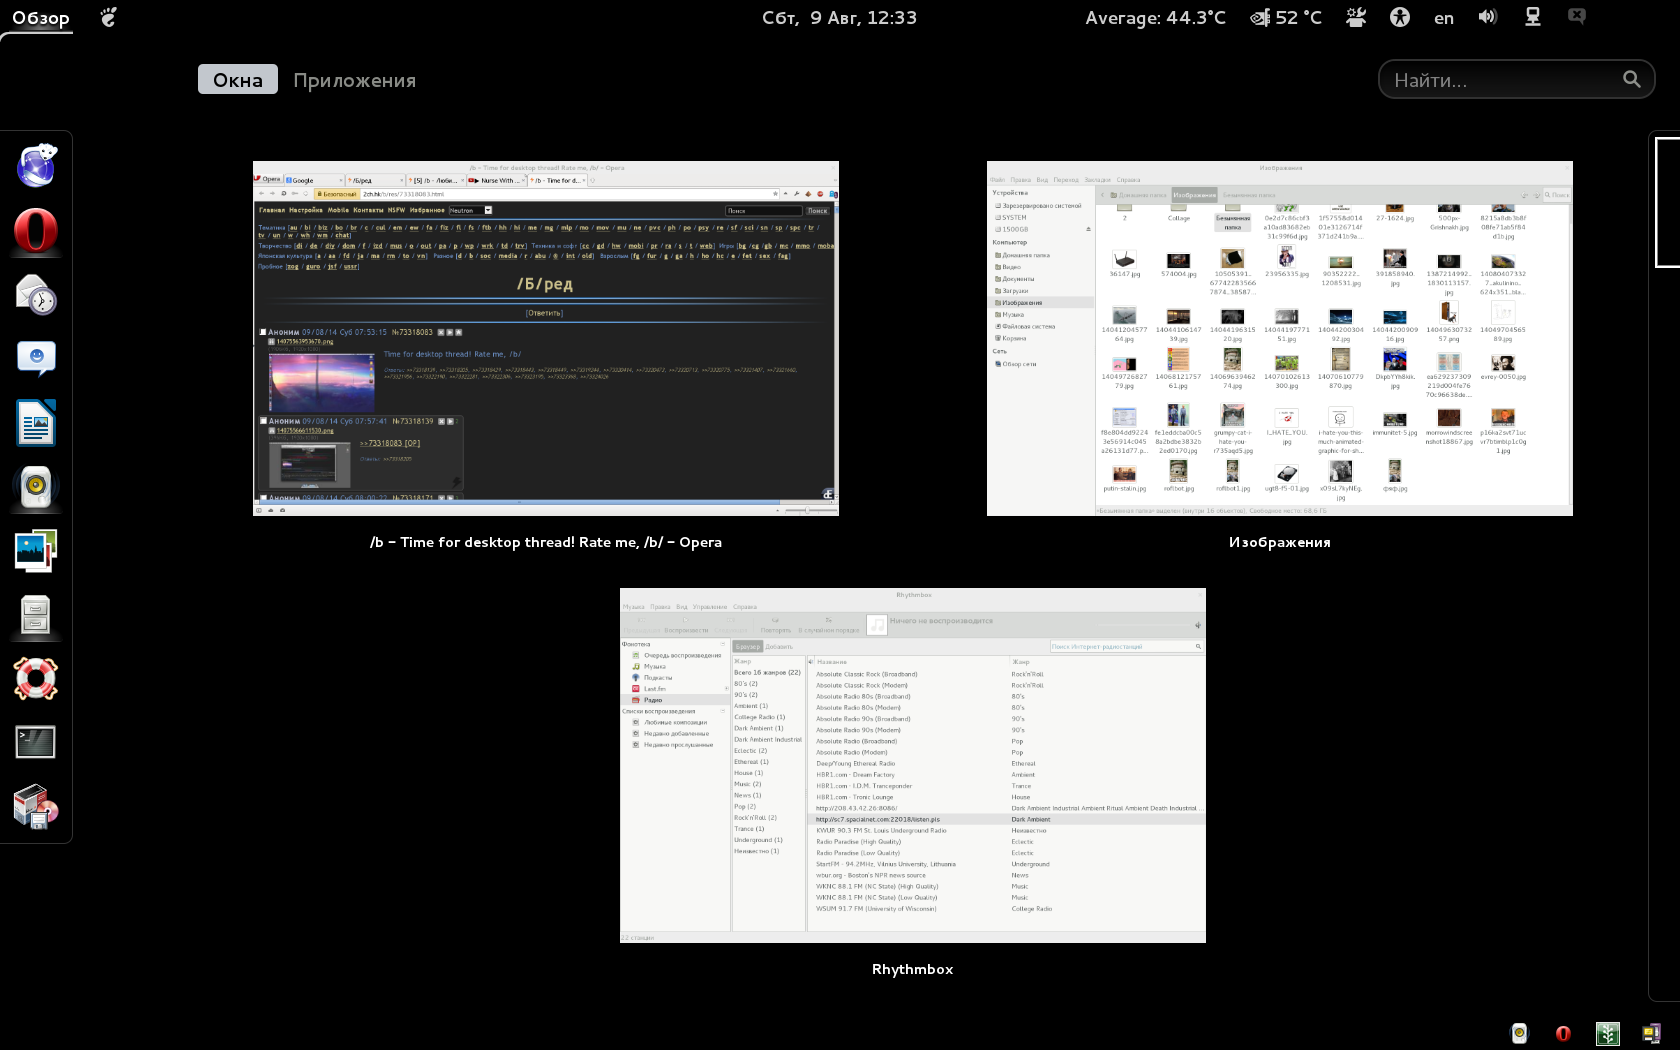Open the Evolution mail and clock icon

[x=36, y=295]
